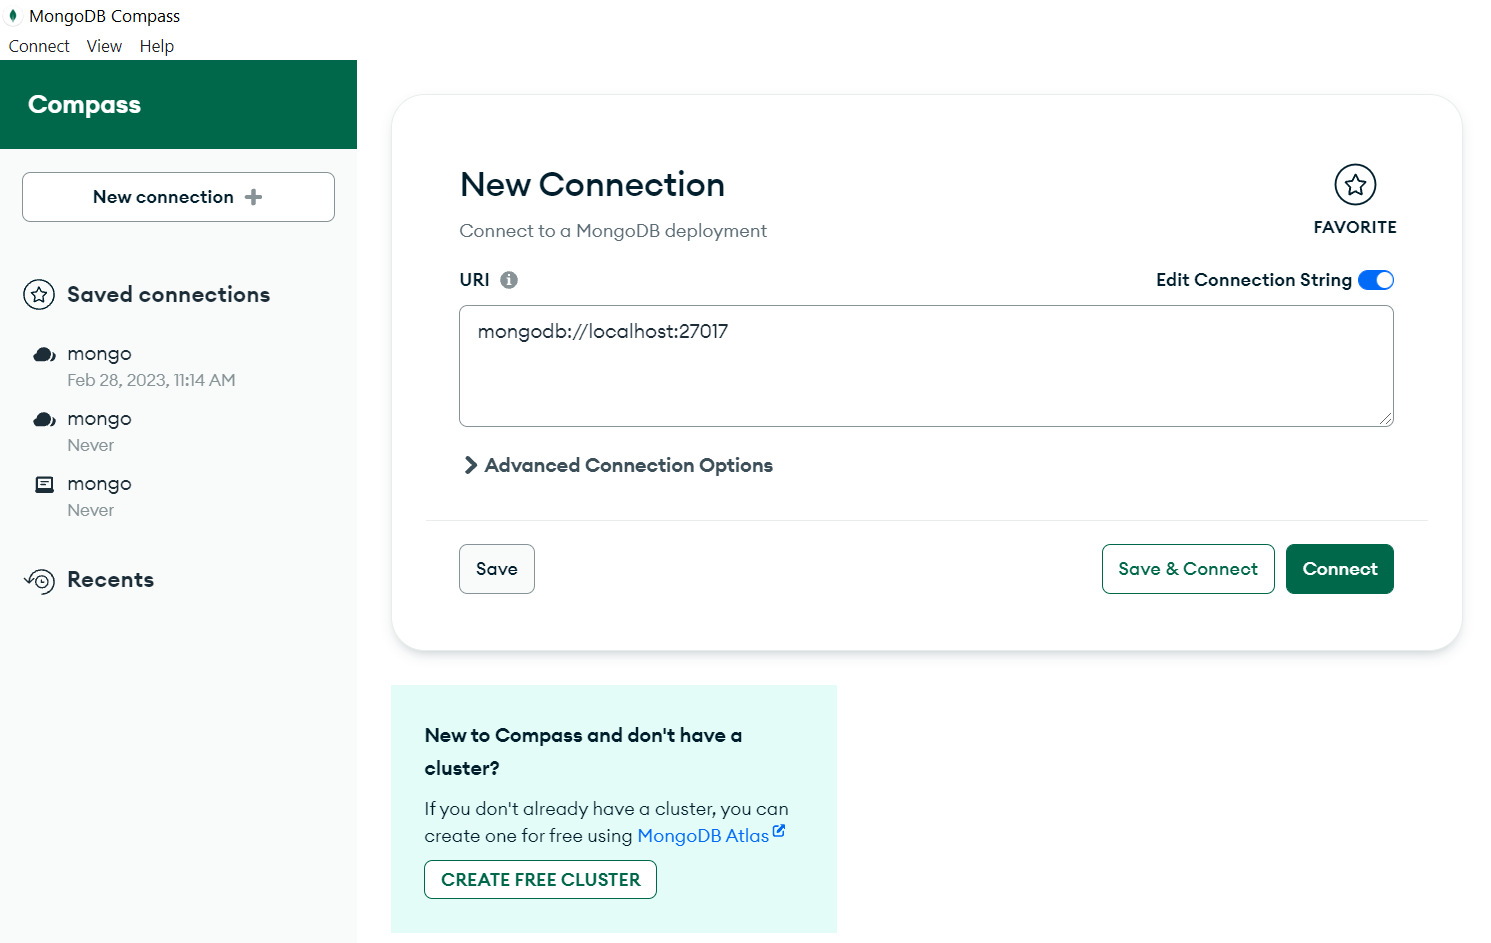Click the Saved connections star icon
The height and width of the screenshot is (943, 1491).
pyautogui.click(x=39, y=295)
